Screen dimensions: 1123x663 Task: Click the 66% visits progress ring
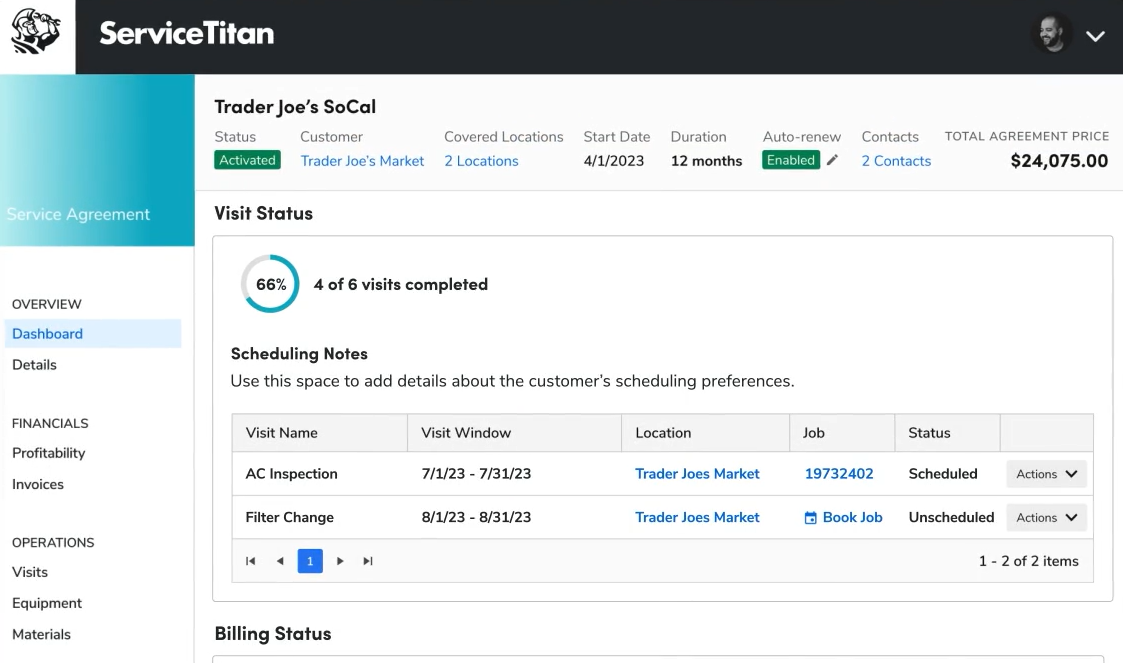tap(270, 284)
